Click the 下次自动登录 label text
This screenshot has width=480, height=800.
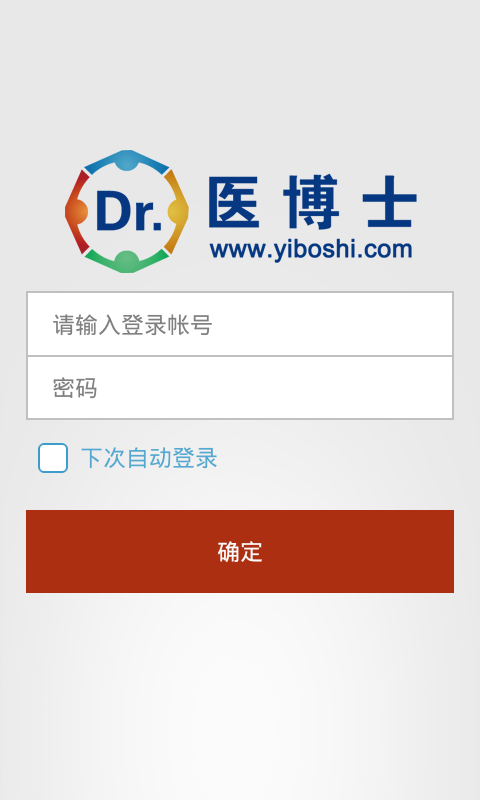coord(149,458)
